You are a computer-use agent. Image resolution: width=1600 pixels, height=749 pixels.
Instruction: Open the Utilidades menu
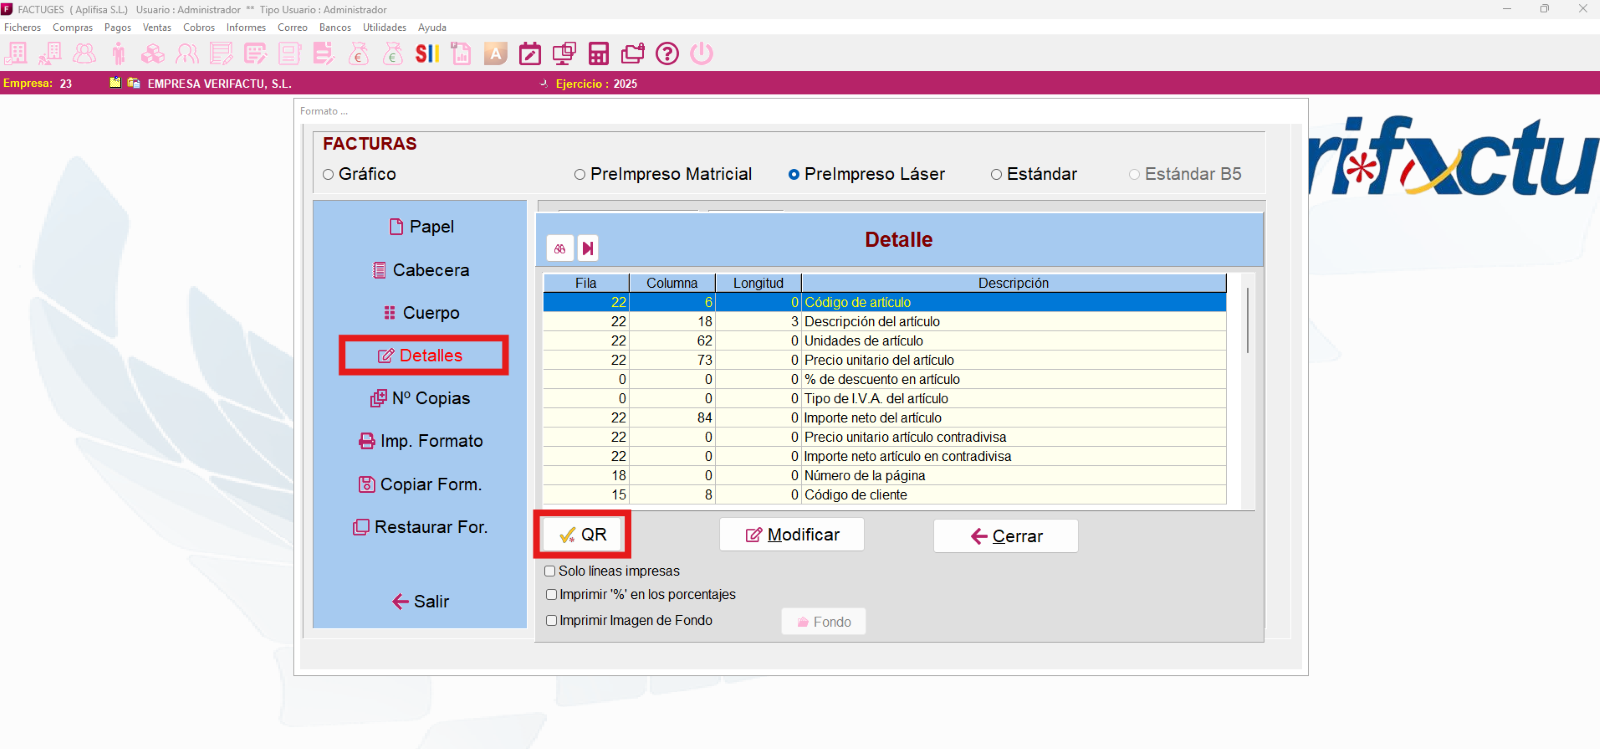click(x=384, y=27)
